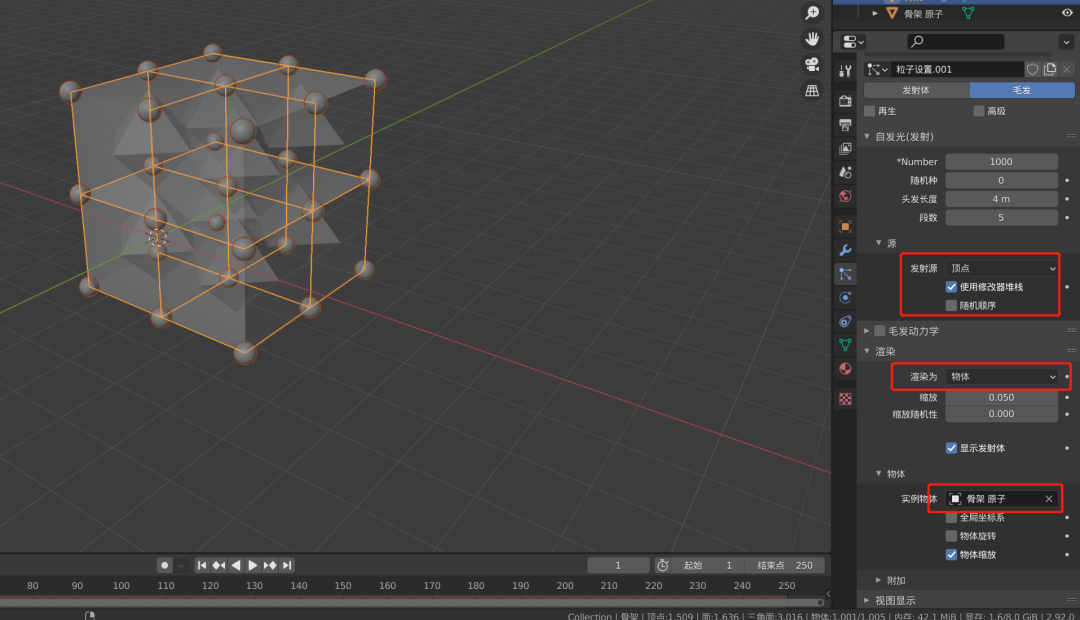The width and height of the screenshot is (1080, 620).
Task: Click the viewport zoom magnifier icon
Action: coord(813,13)
